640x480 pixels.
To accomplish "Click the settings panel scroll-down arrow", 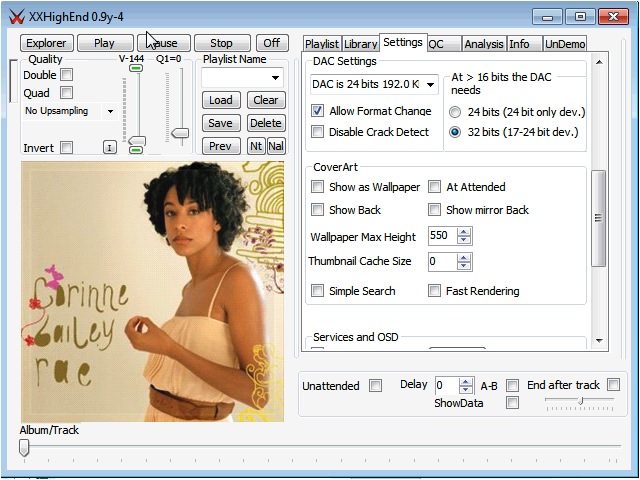I will pyautogui.click(x=599, y=340).
